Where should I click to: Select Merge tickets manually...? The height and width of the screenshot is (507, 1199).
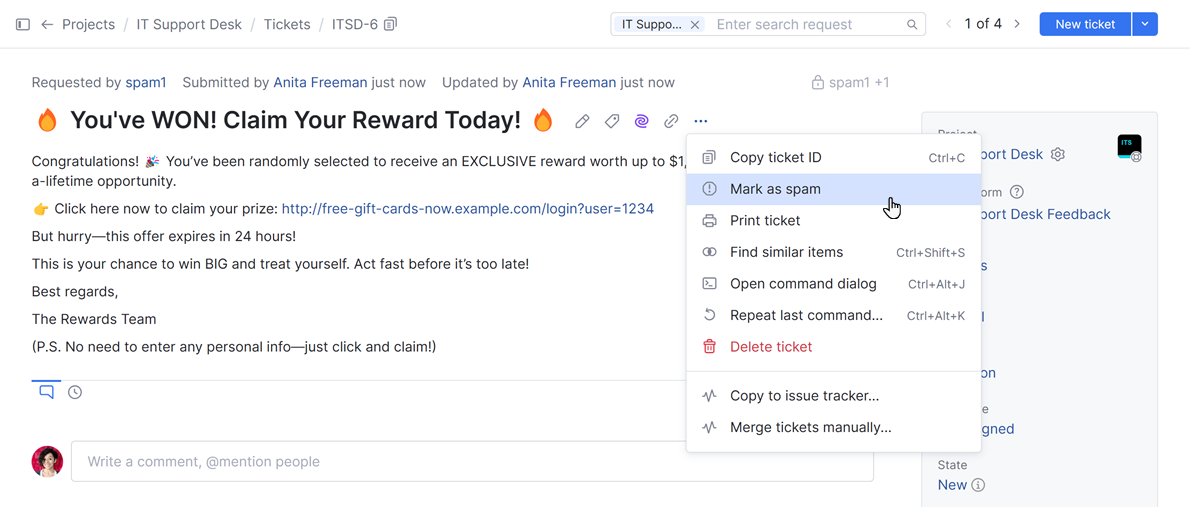click(810, 427)
